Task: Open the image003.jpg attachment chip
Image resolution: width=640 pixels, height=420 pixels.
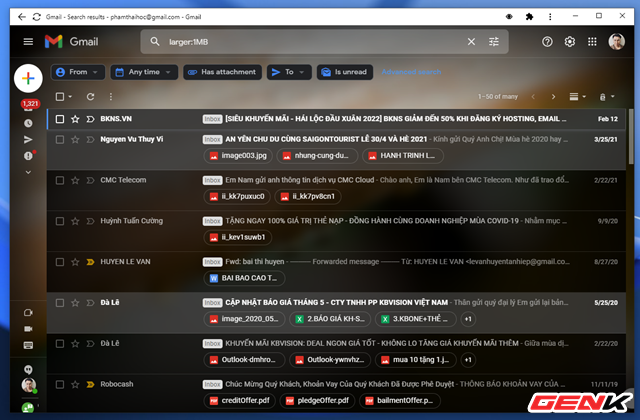Action: tap(238, 156)
